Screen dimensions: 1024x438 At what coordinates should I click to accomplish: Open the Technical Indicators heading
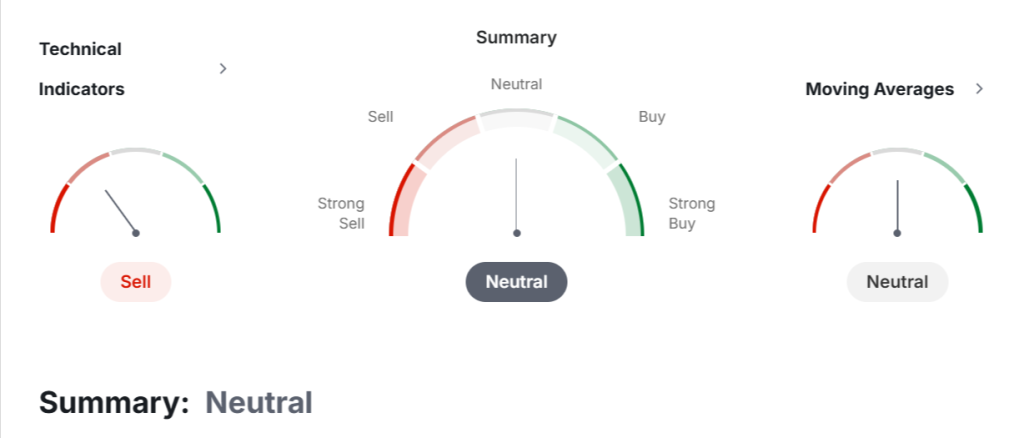(82, 69)
